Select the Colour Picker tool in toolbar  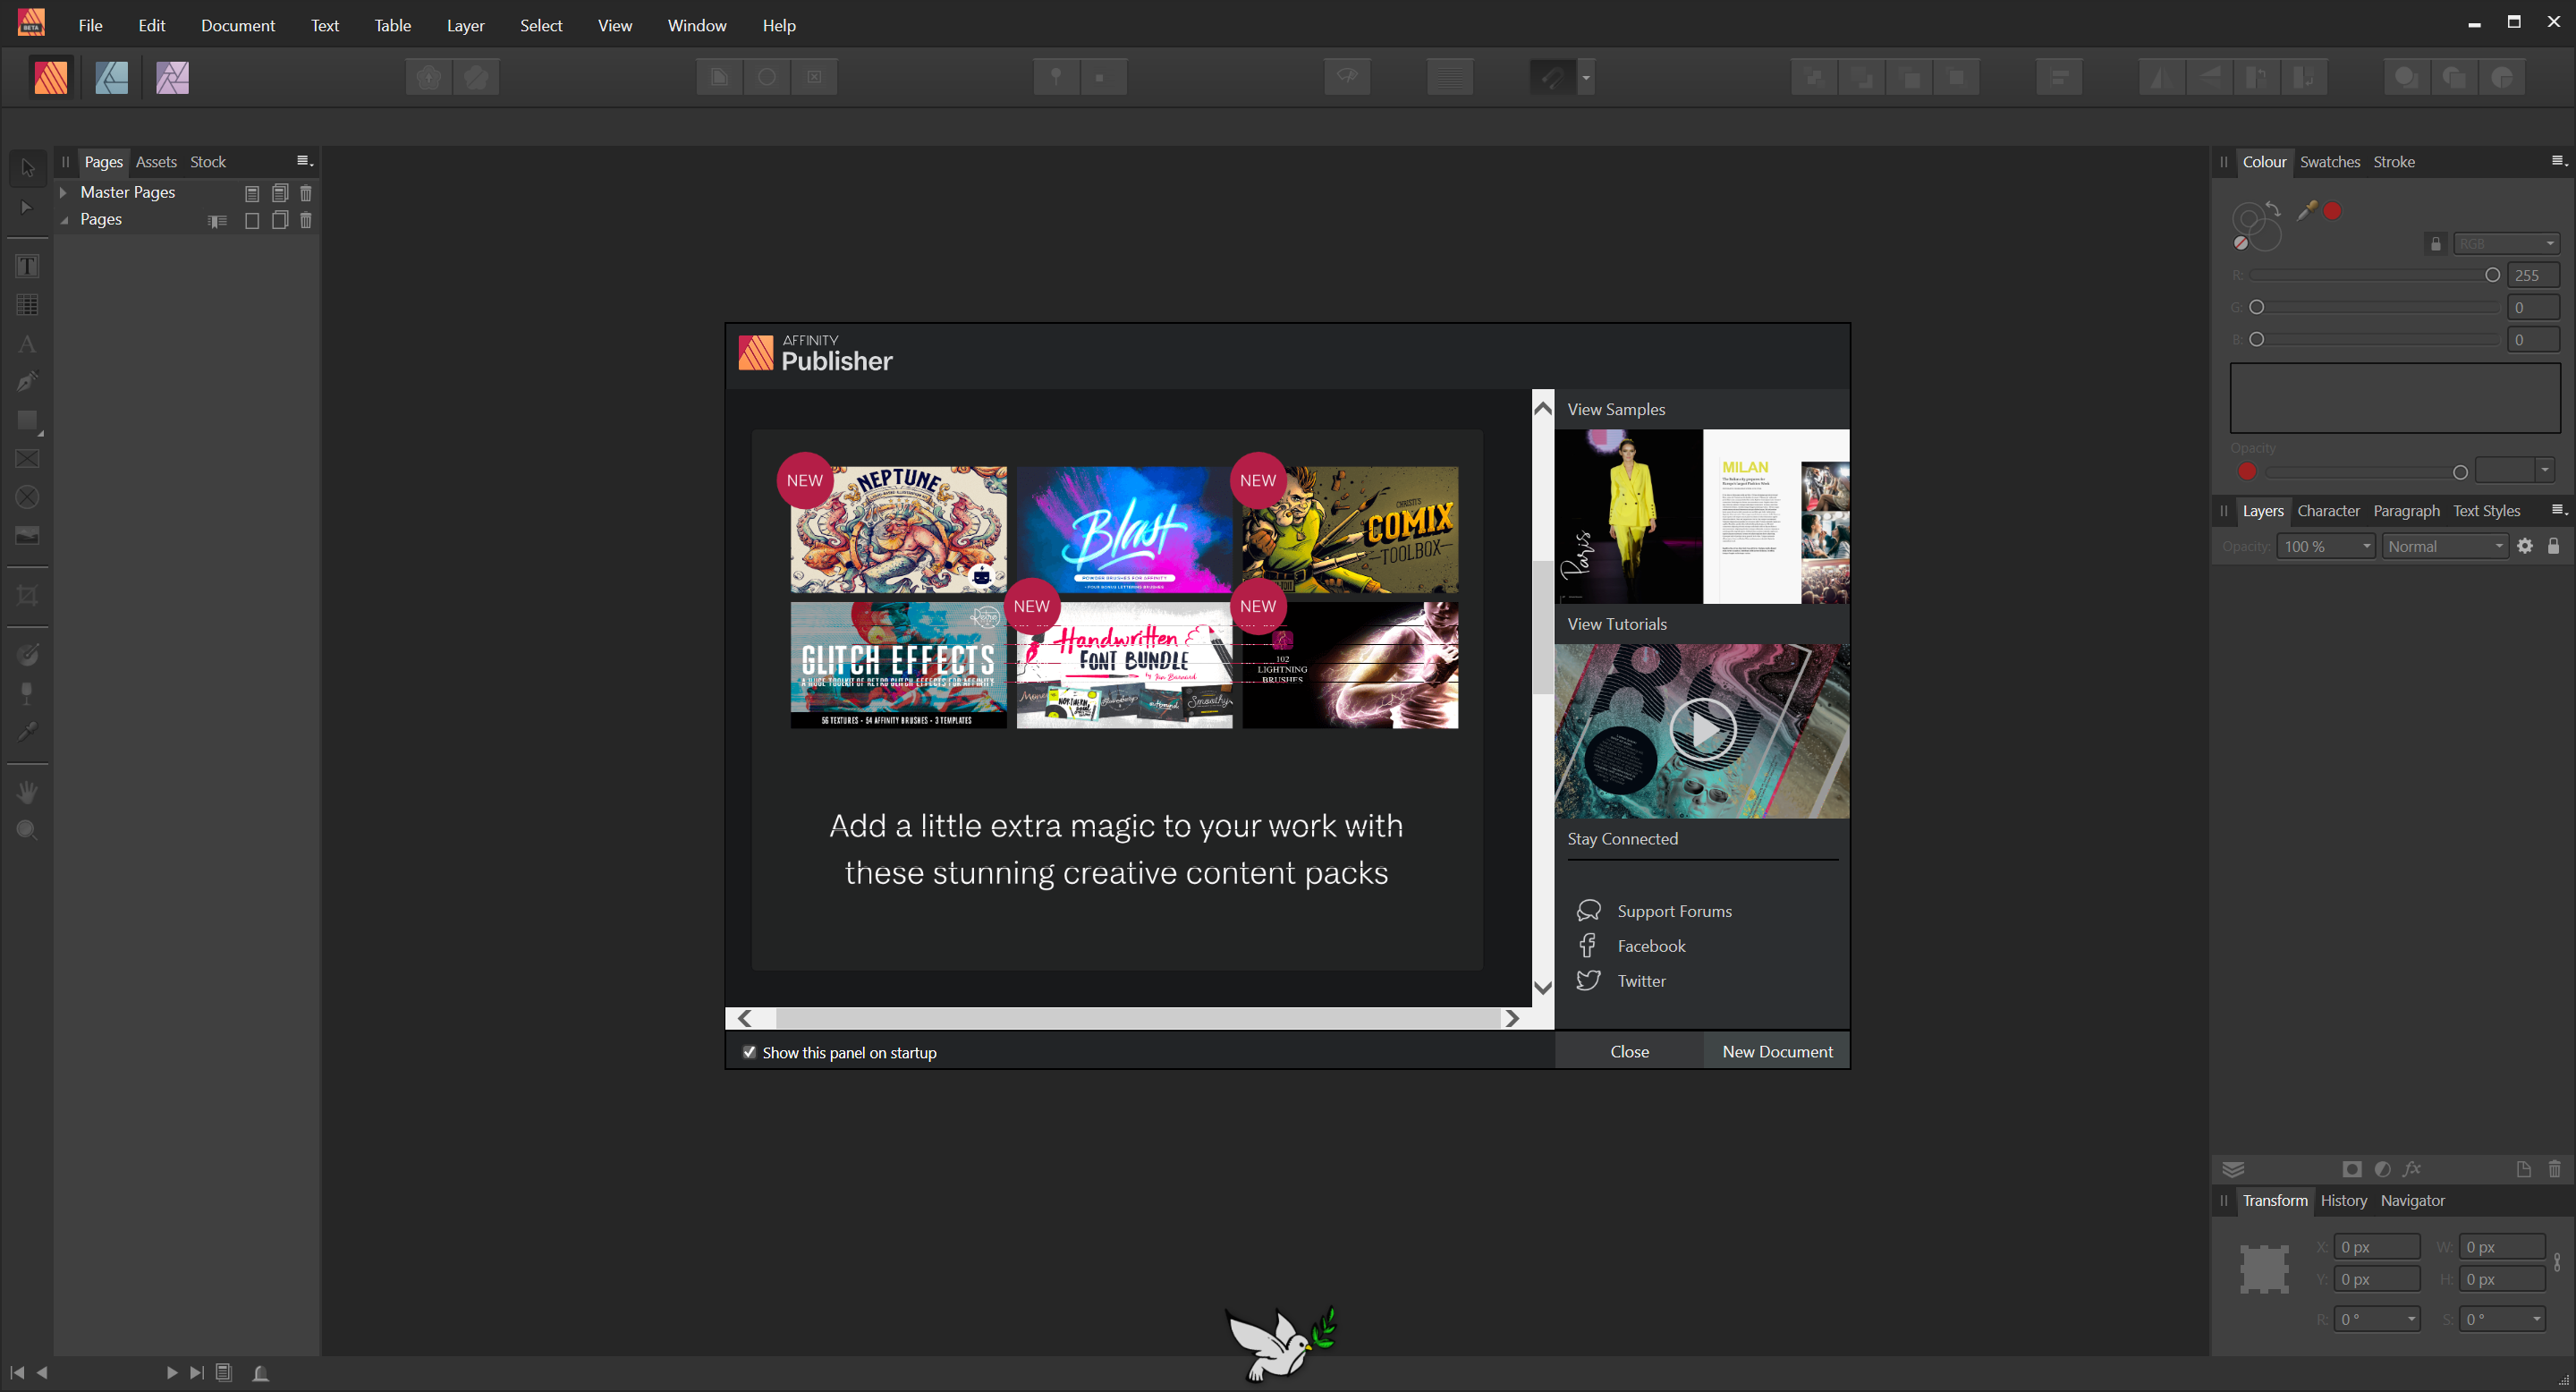click(27, 732)
